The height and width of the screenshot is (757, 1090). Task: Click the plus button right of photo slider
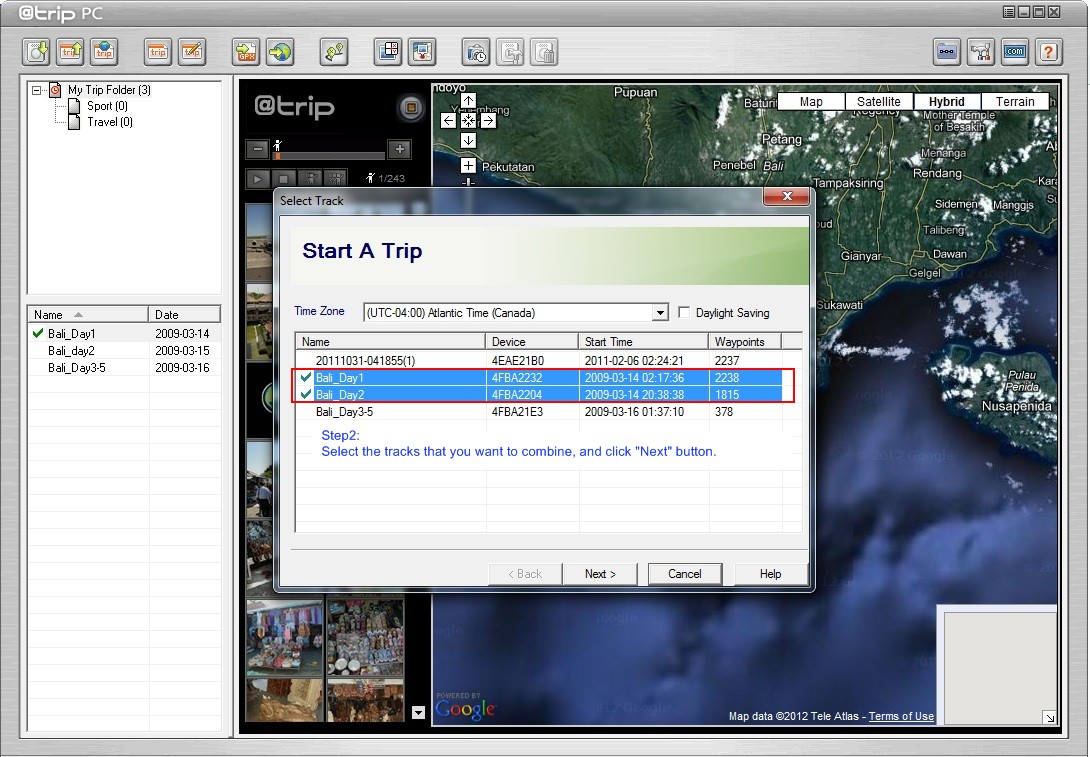point(400,149)
